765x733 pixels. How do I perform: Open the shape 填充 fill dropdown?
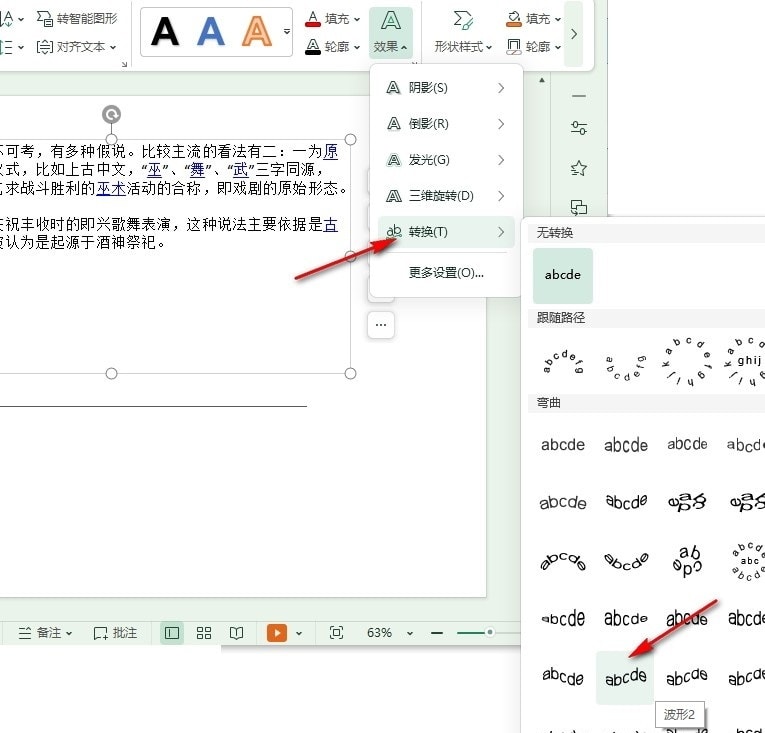[533, 19]
